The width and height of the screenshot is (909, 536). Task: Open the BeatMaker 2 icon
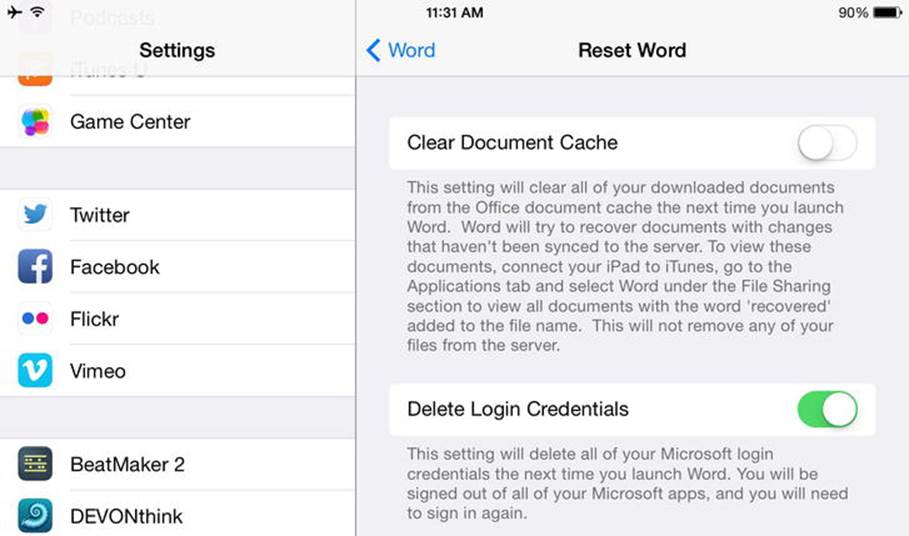[35, 464]
